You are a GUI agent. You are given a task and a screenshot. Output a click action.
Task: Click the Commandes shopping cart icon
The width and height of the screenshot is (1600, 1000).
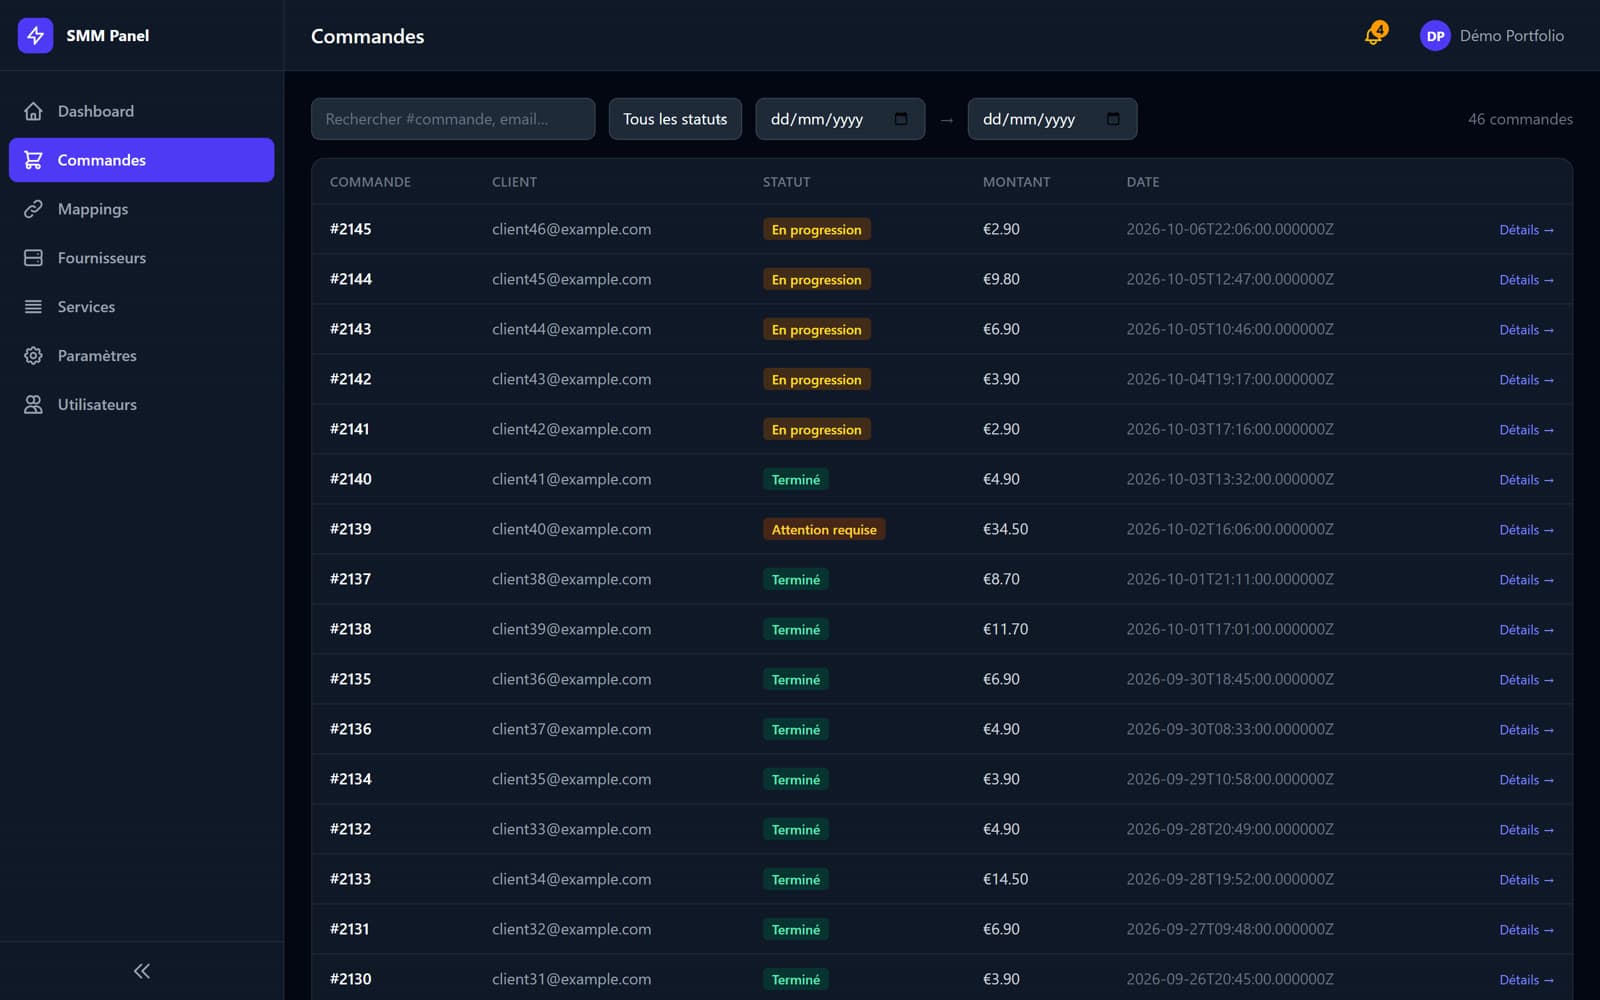point(33,160)
